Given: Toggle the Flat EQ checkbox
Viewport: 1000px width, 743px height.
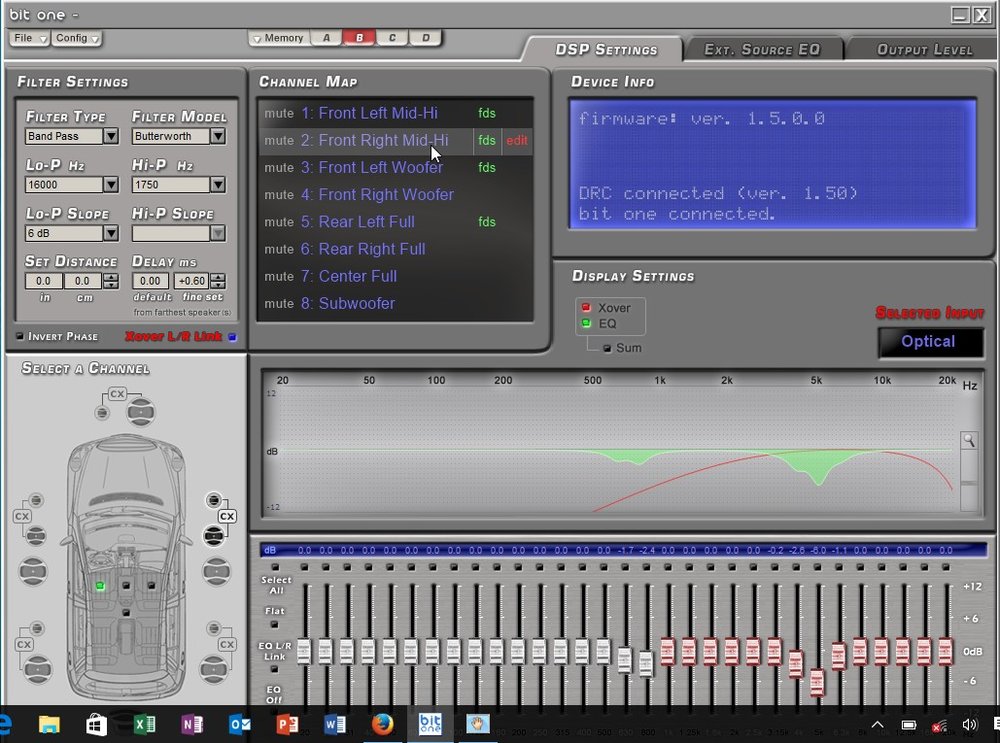Looking at the screenshot, I should point(274,624).
